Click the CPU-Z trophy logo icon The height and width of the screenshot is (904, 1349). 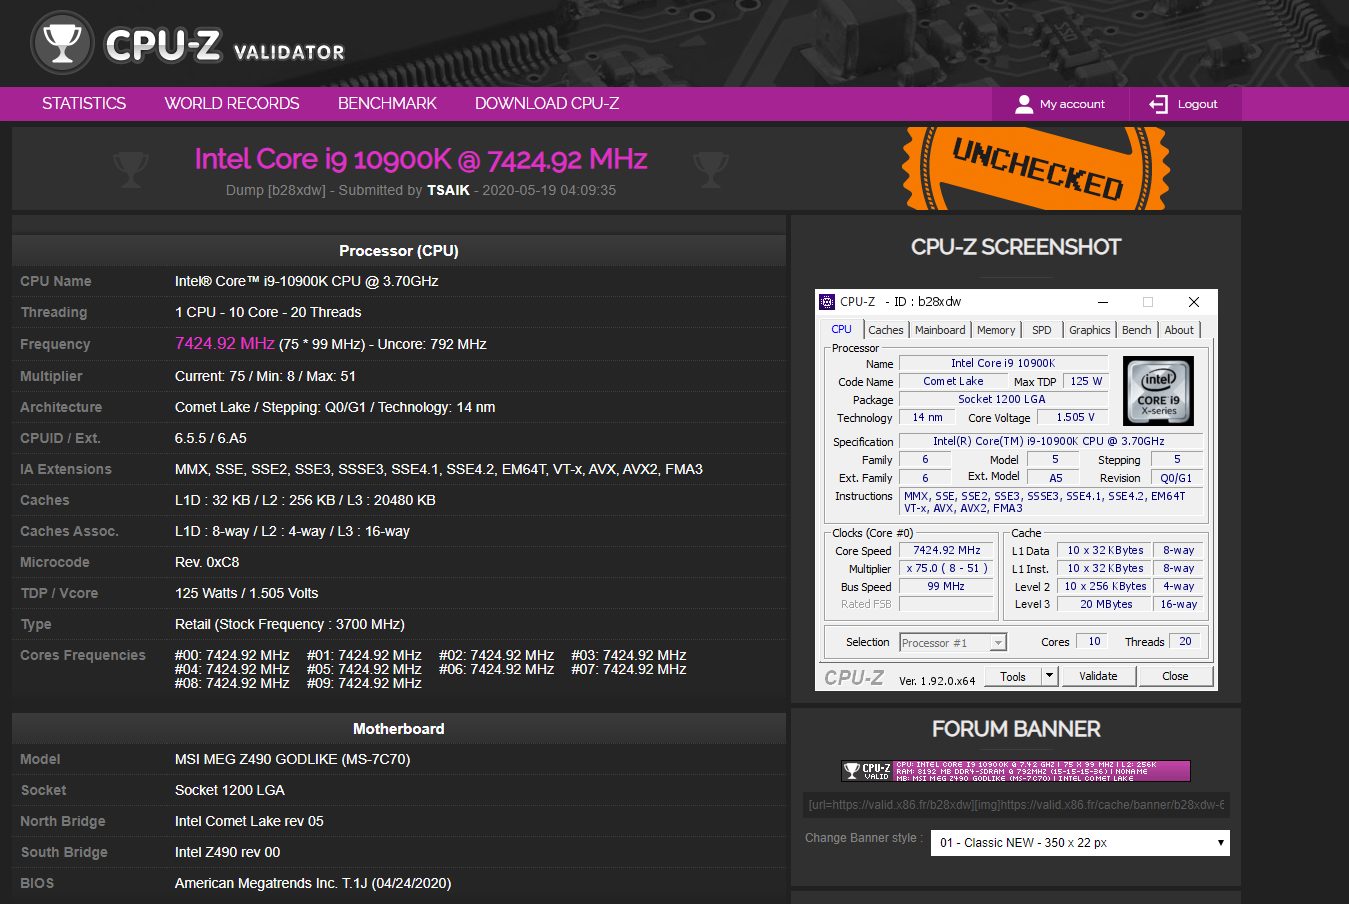coord(62,43)
